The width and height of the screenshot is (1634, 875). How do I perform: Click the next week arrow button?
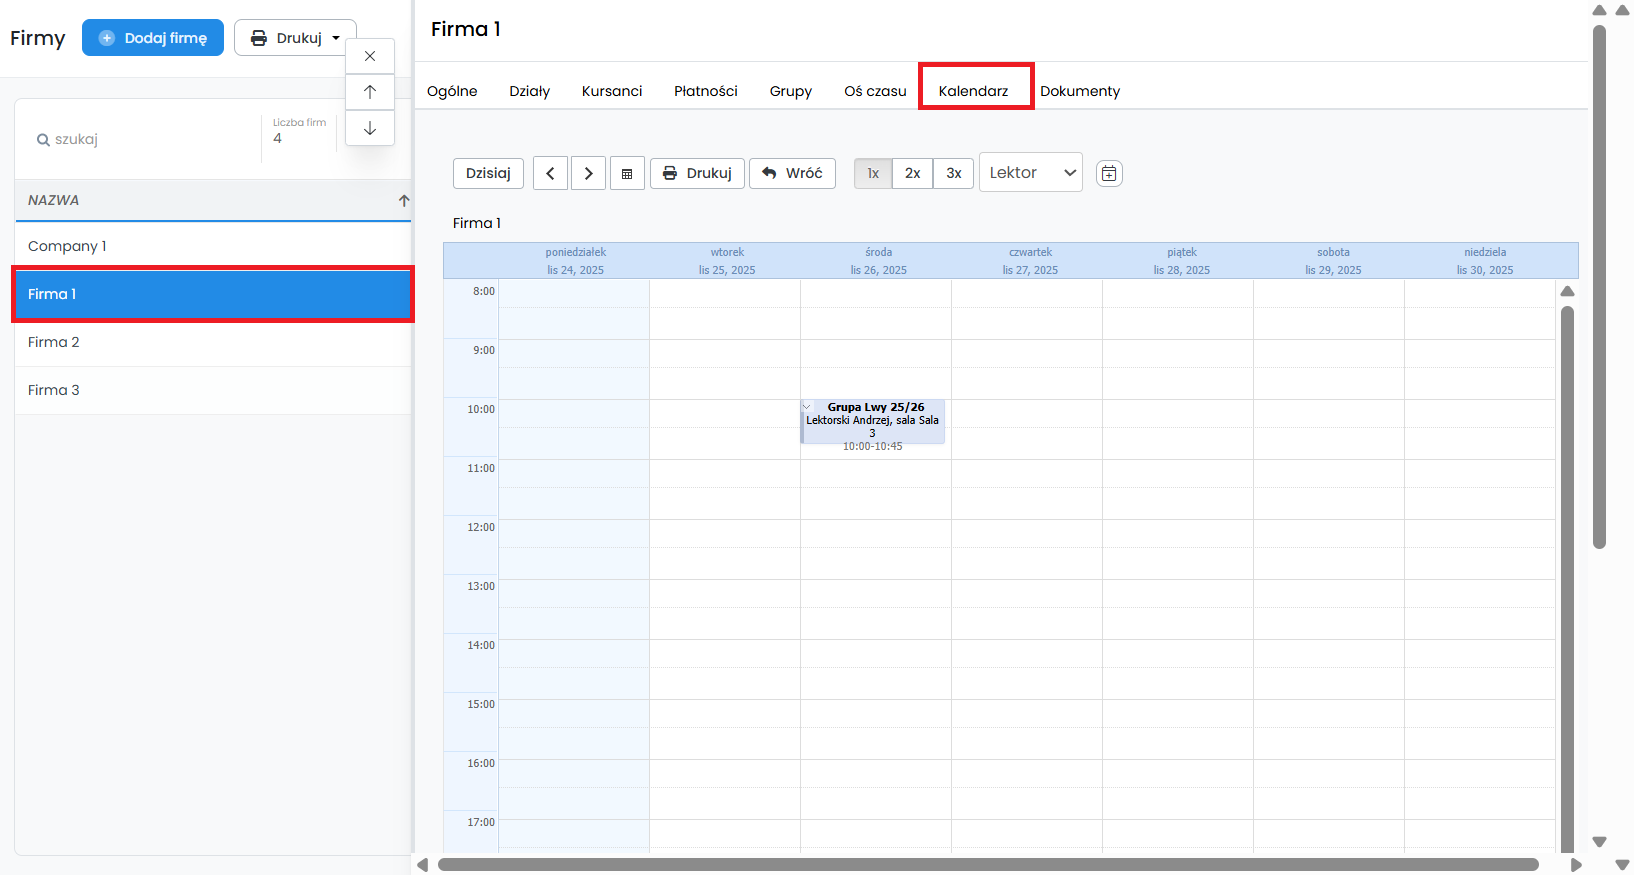point(588,173)
